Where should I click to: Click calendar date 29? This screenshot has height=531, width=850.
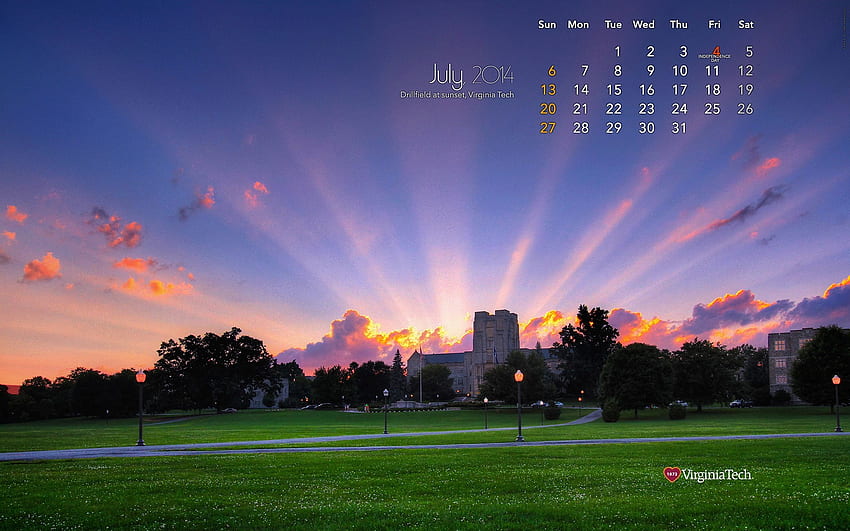click(614, 128)
